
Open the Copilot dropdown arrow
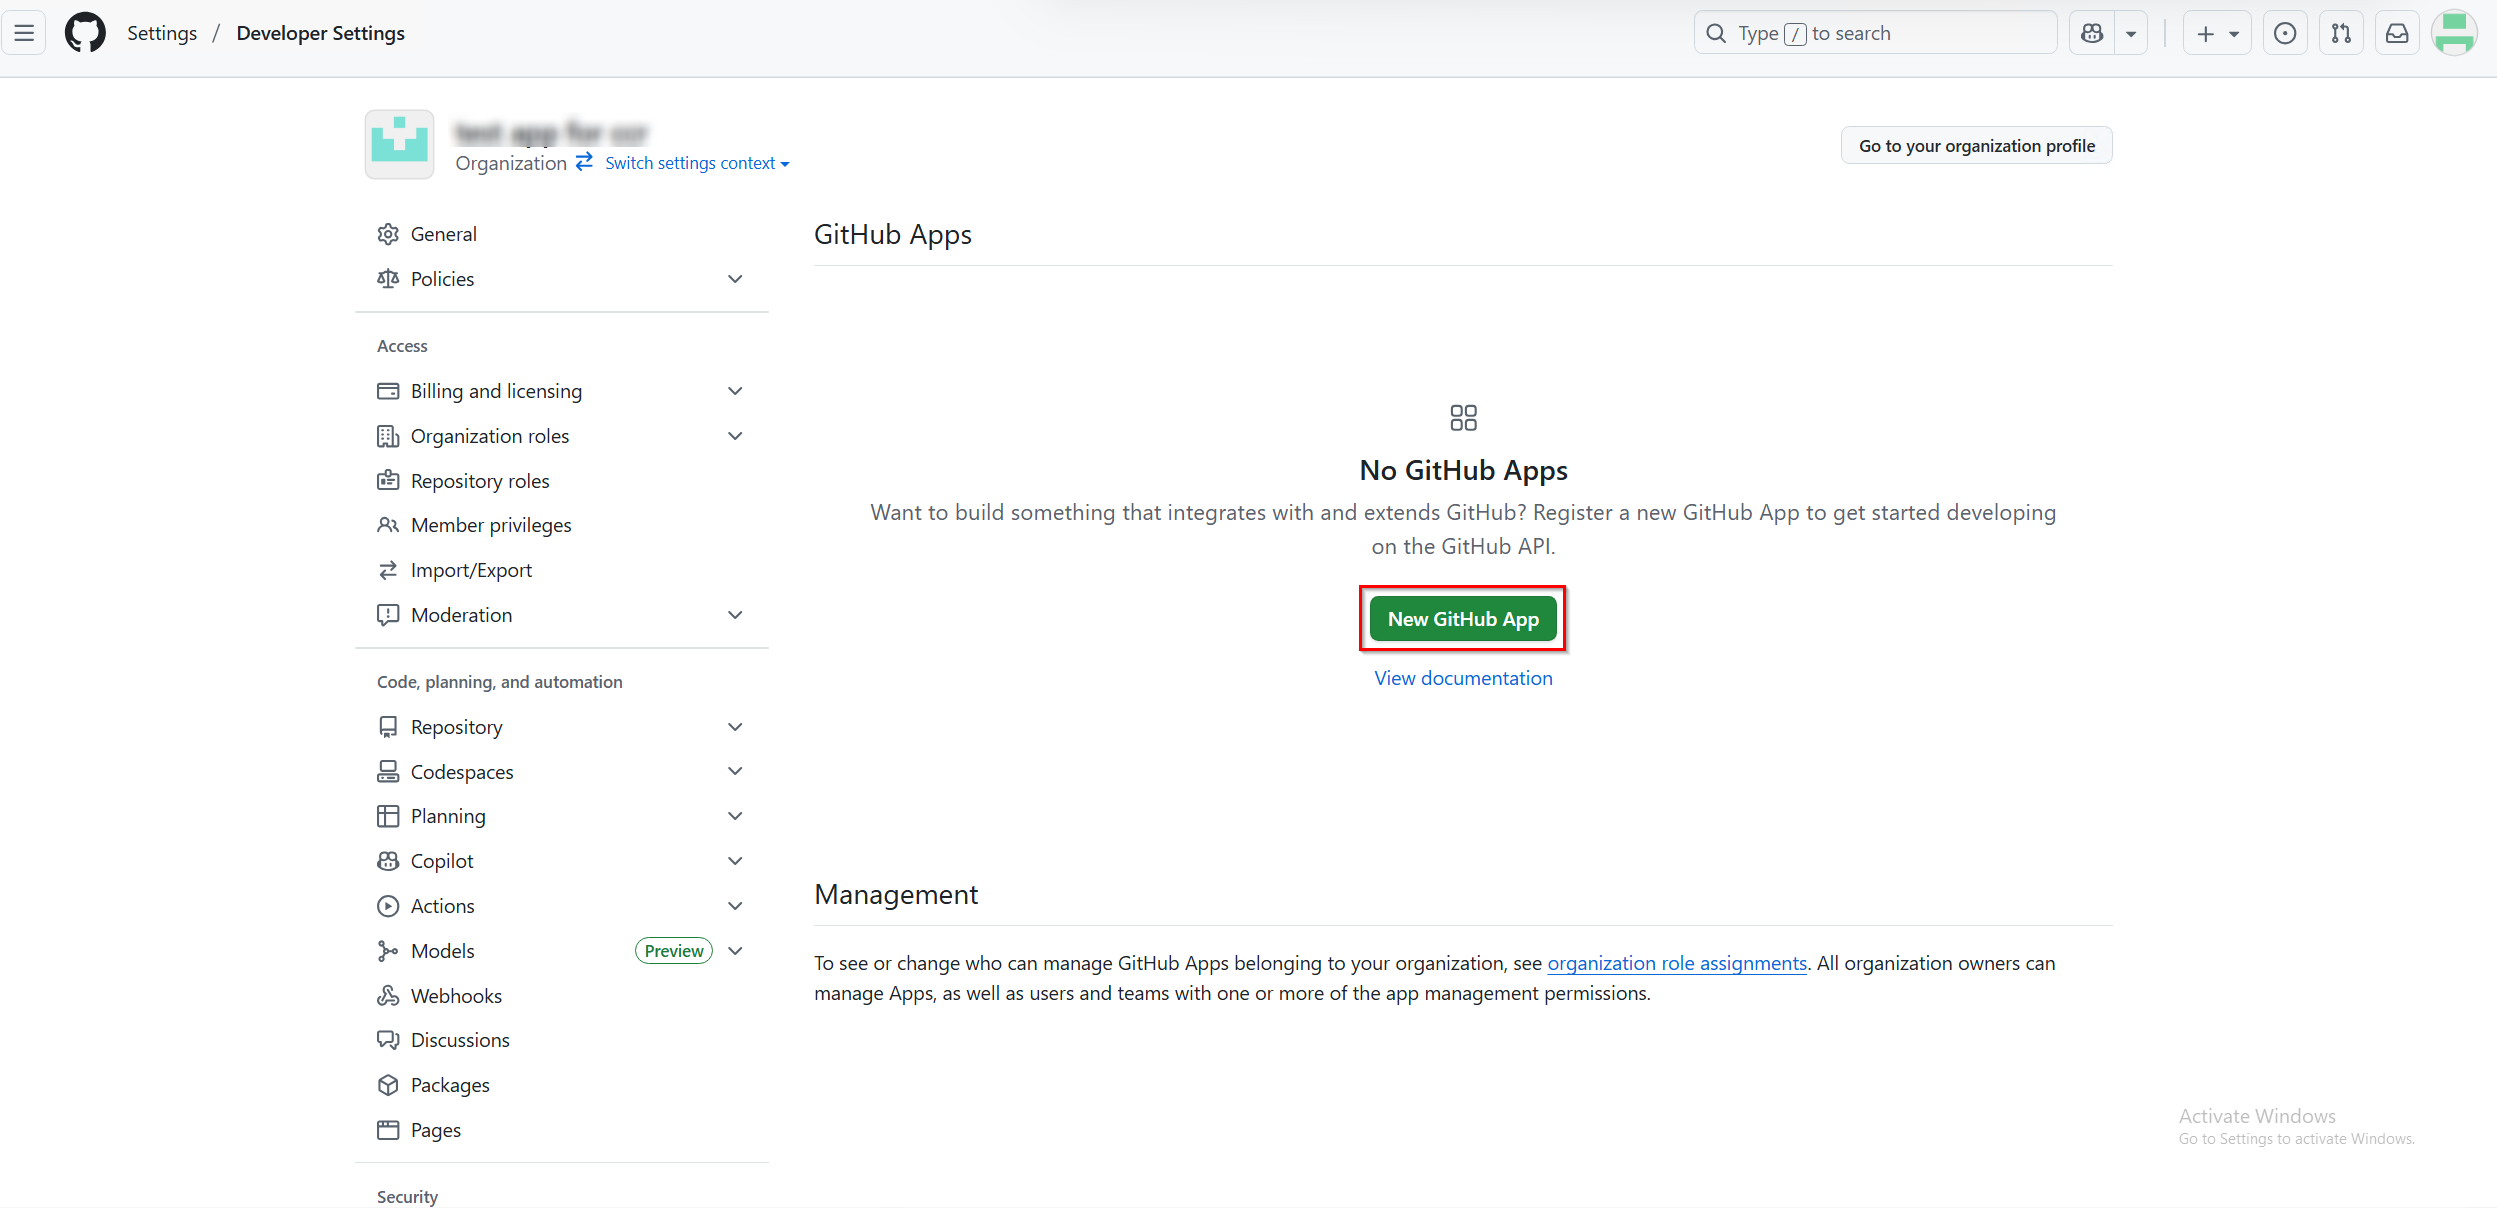pyautogui.click(x=2132, y=32)
